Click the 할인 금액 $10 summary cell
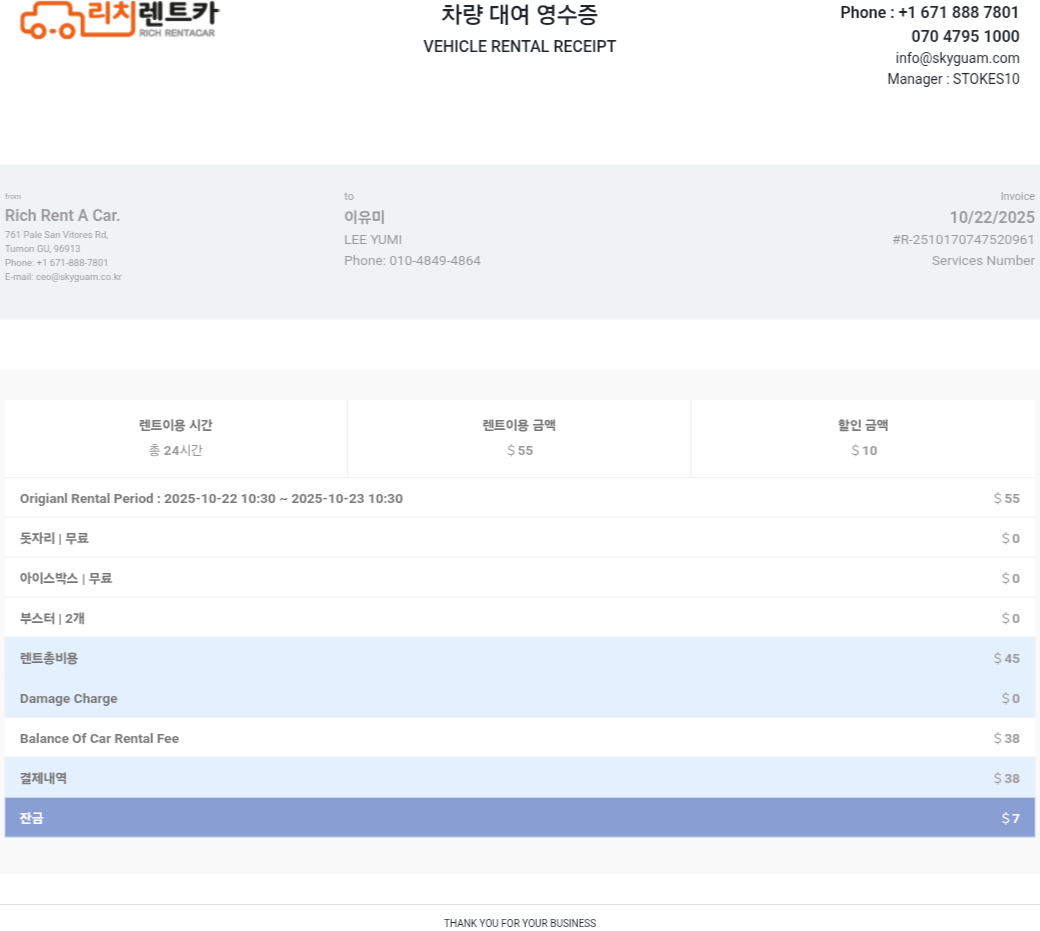The width and height of the screenshot is (1040, 931). click(863, 438)
